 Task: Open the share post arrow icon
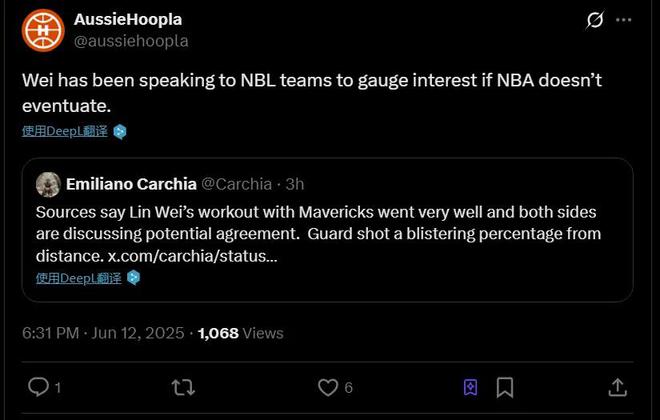click(x=617, y=386)
